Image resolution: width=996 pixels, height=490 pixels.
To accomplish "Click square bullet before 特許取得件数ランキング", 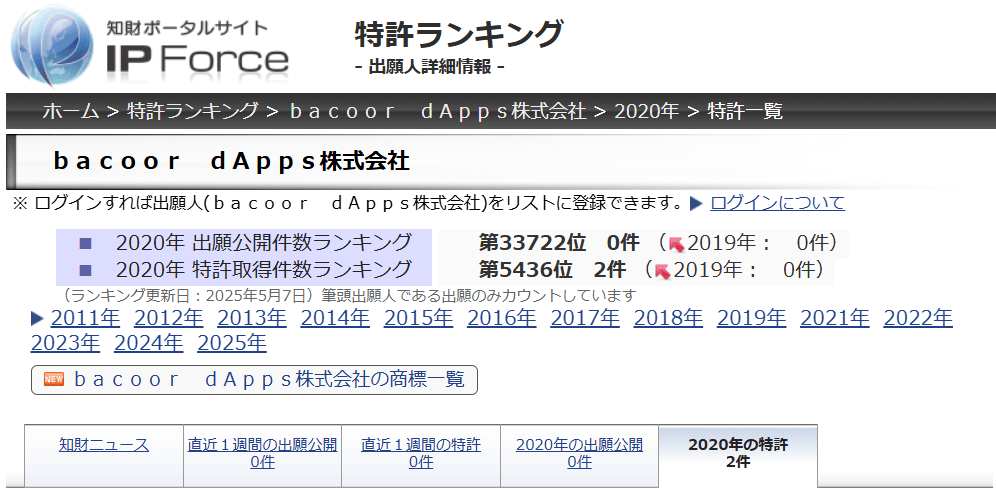I will (86, 271).
